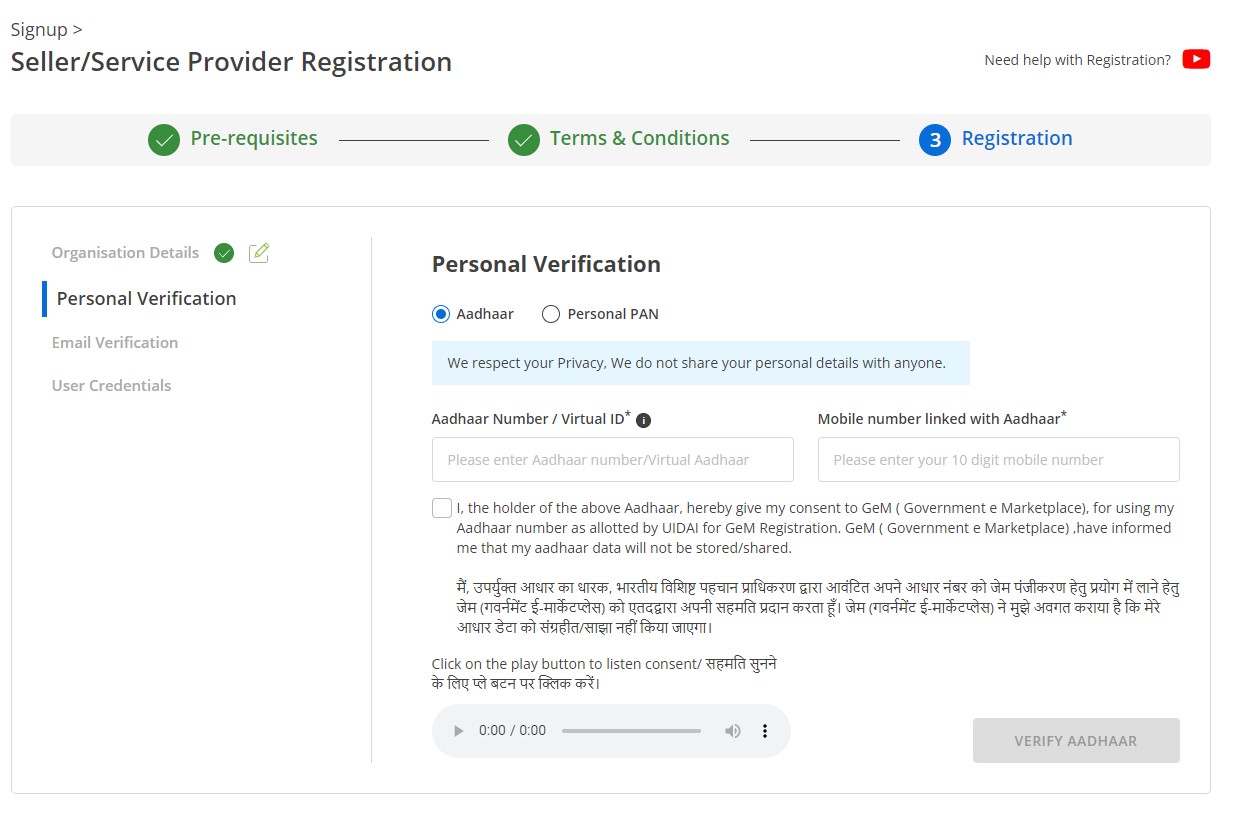Open the registration help YouTube video
1235x816 pixels.
tap(1196, 59)
